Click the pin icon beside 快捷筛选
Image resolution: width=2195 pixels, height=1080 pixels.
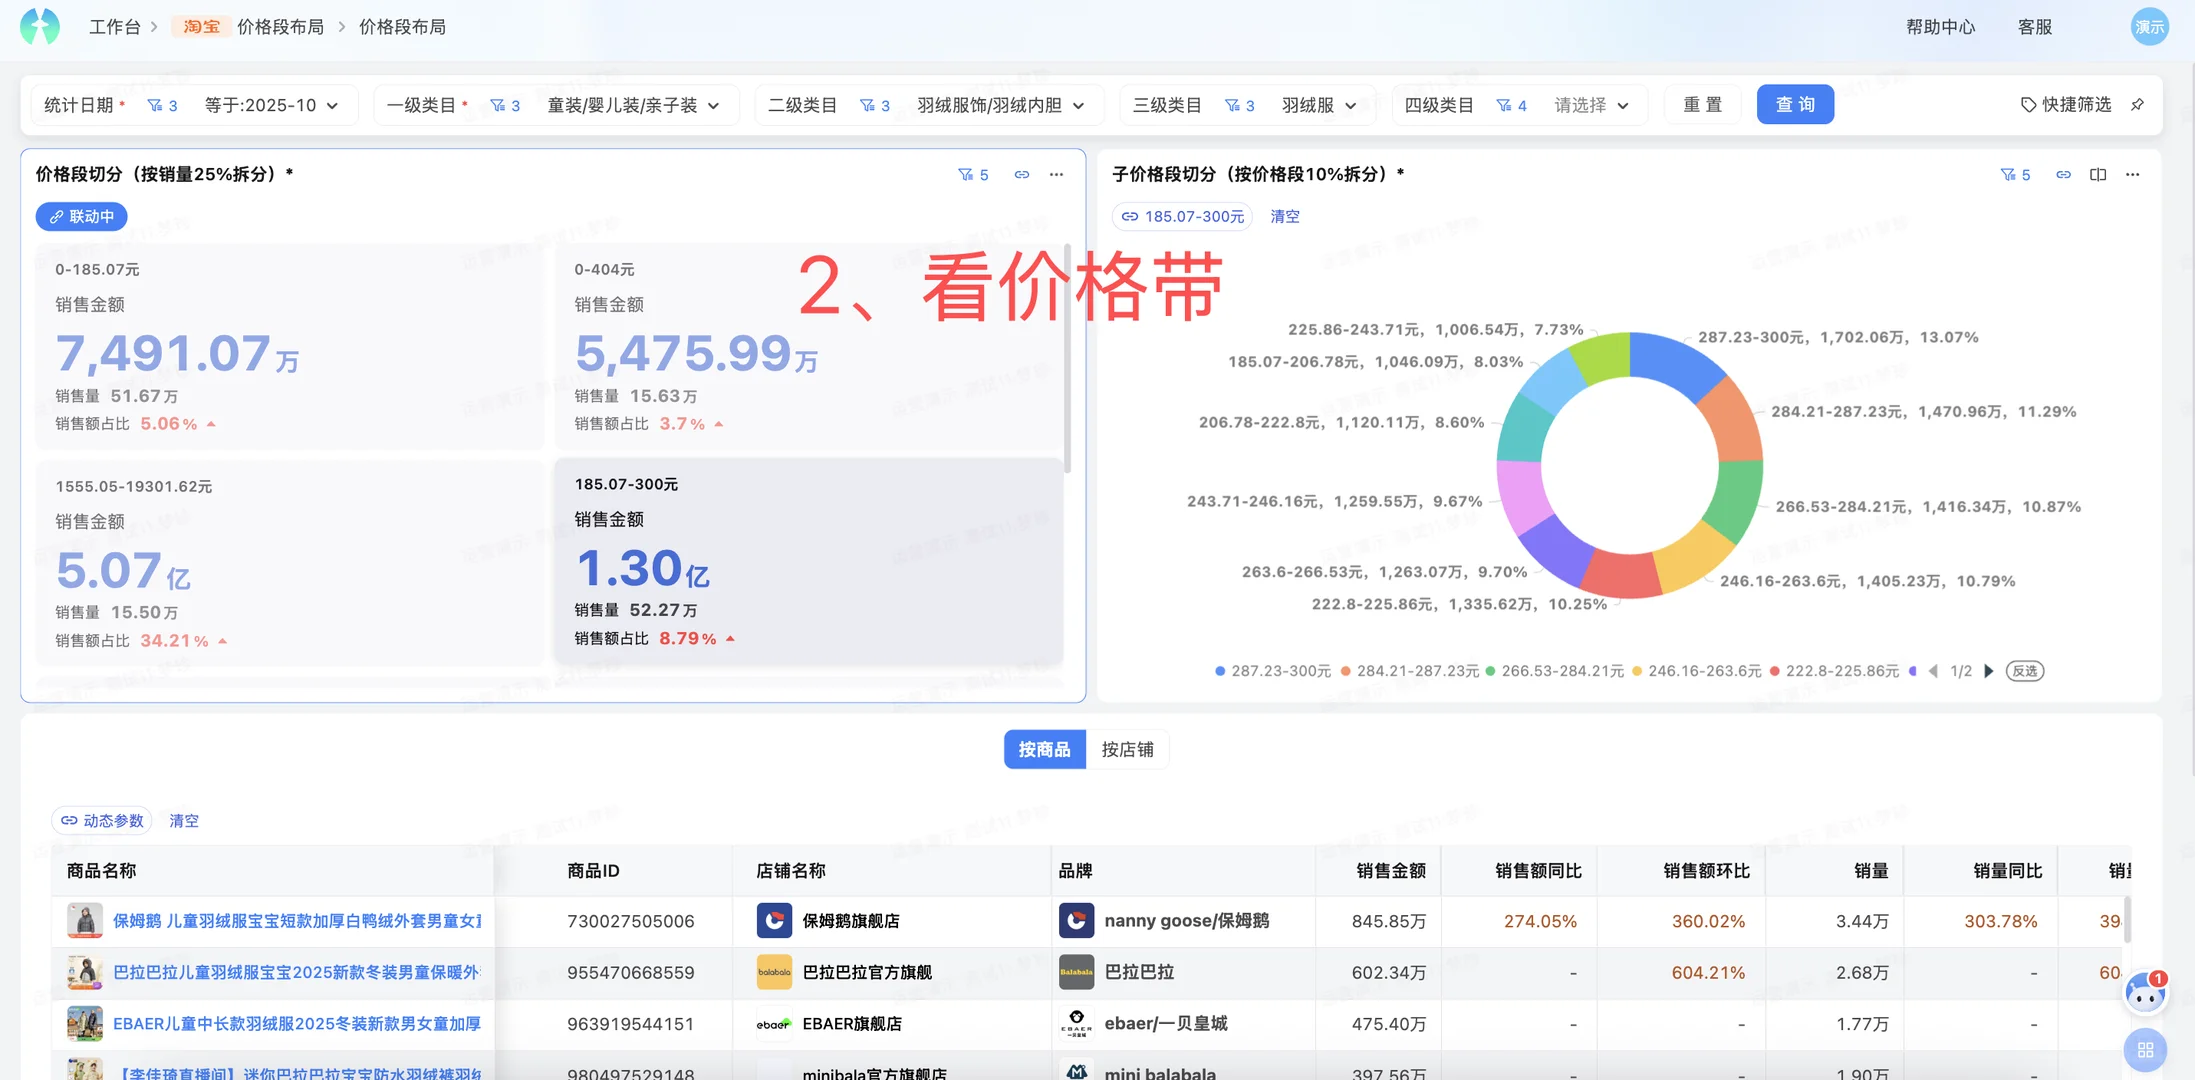[x=2137, y=105]
